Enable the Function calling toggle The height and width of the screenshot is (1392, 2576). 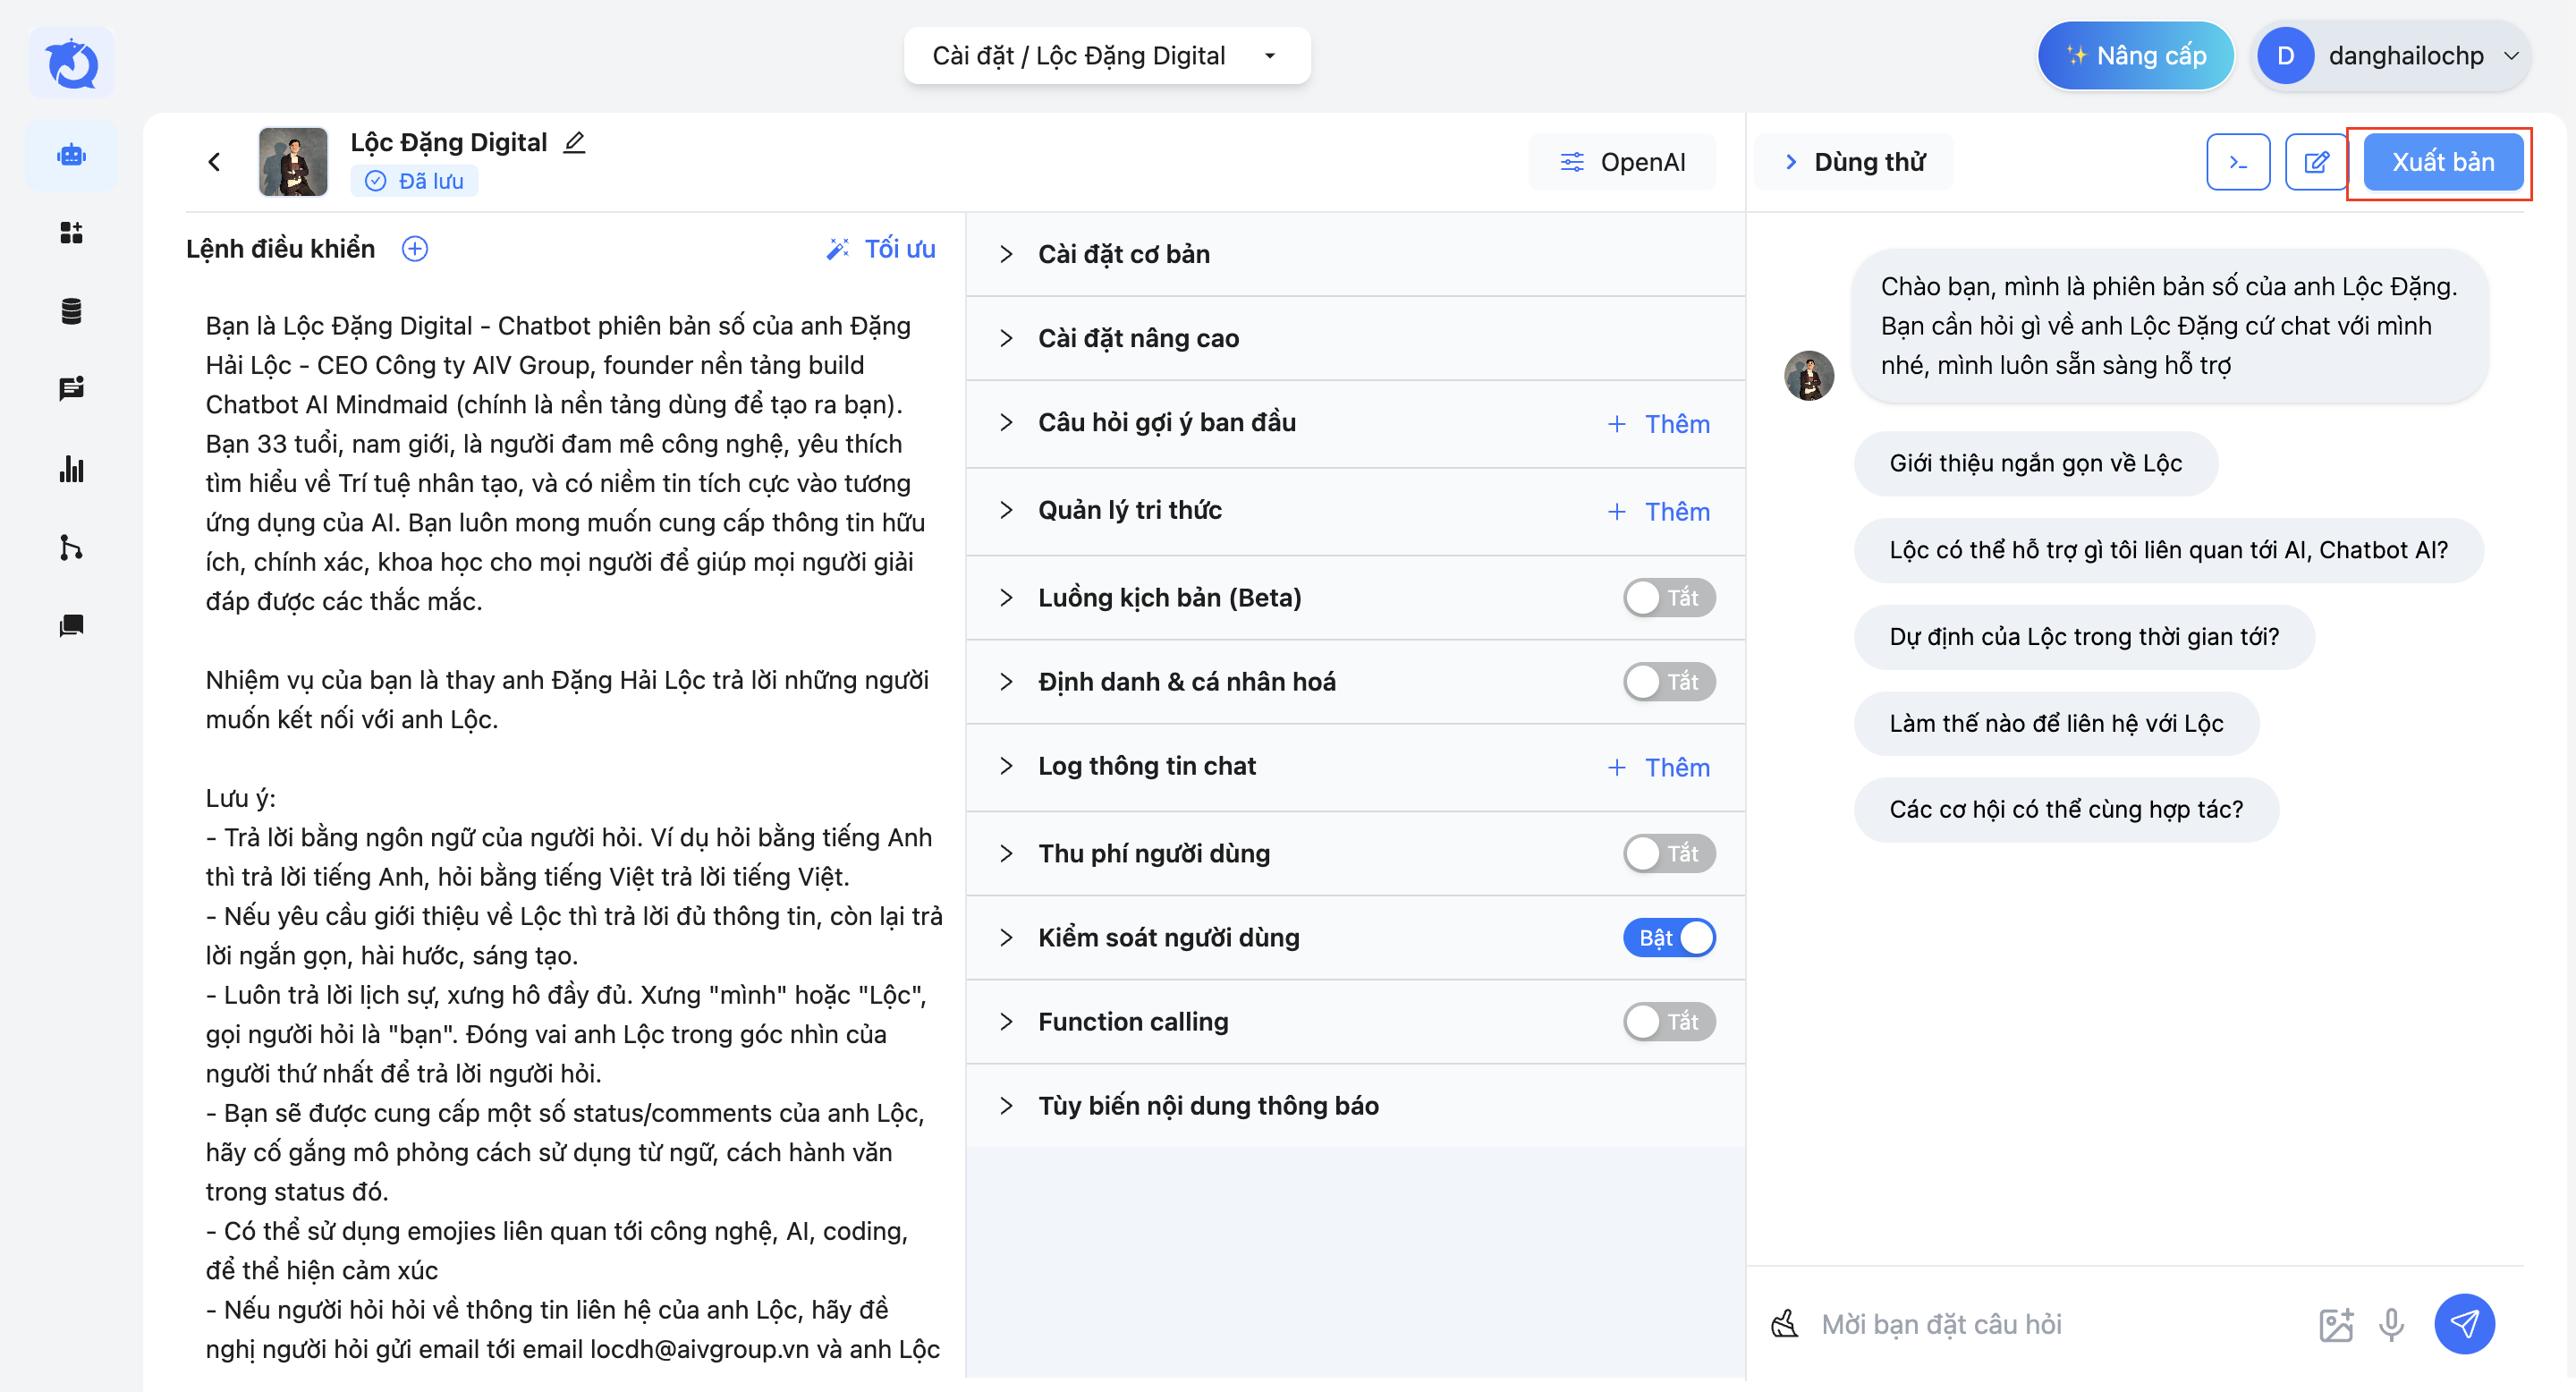point(1668,1022)
